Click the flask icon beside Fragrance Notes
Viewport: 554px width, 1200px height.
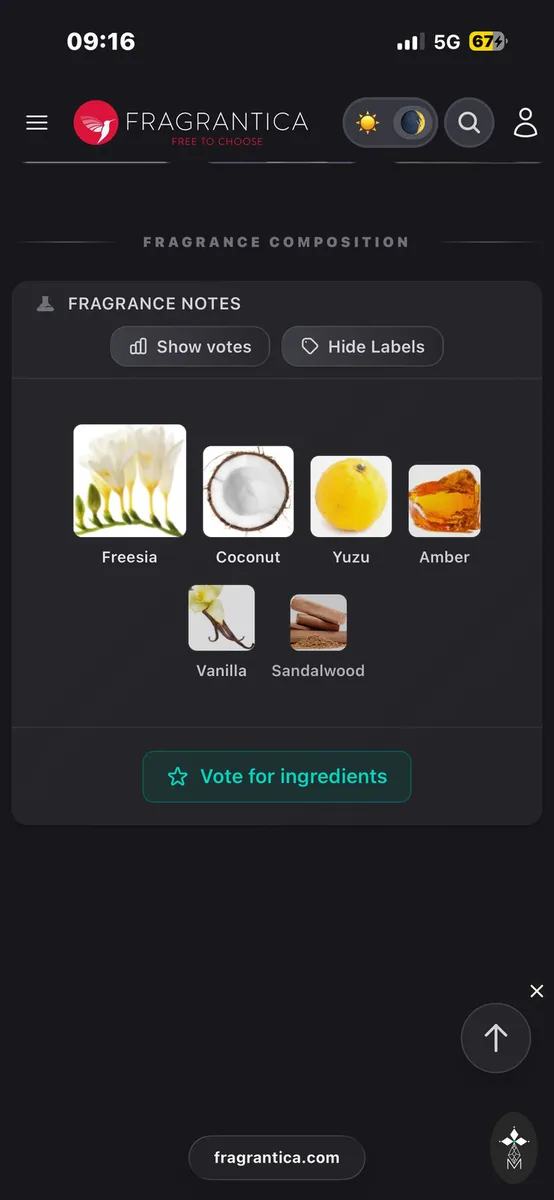45,304
